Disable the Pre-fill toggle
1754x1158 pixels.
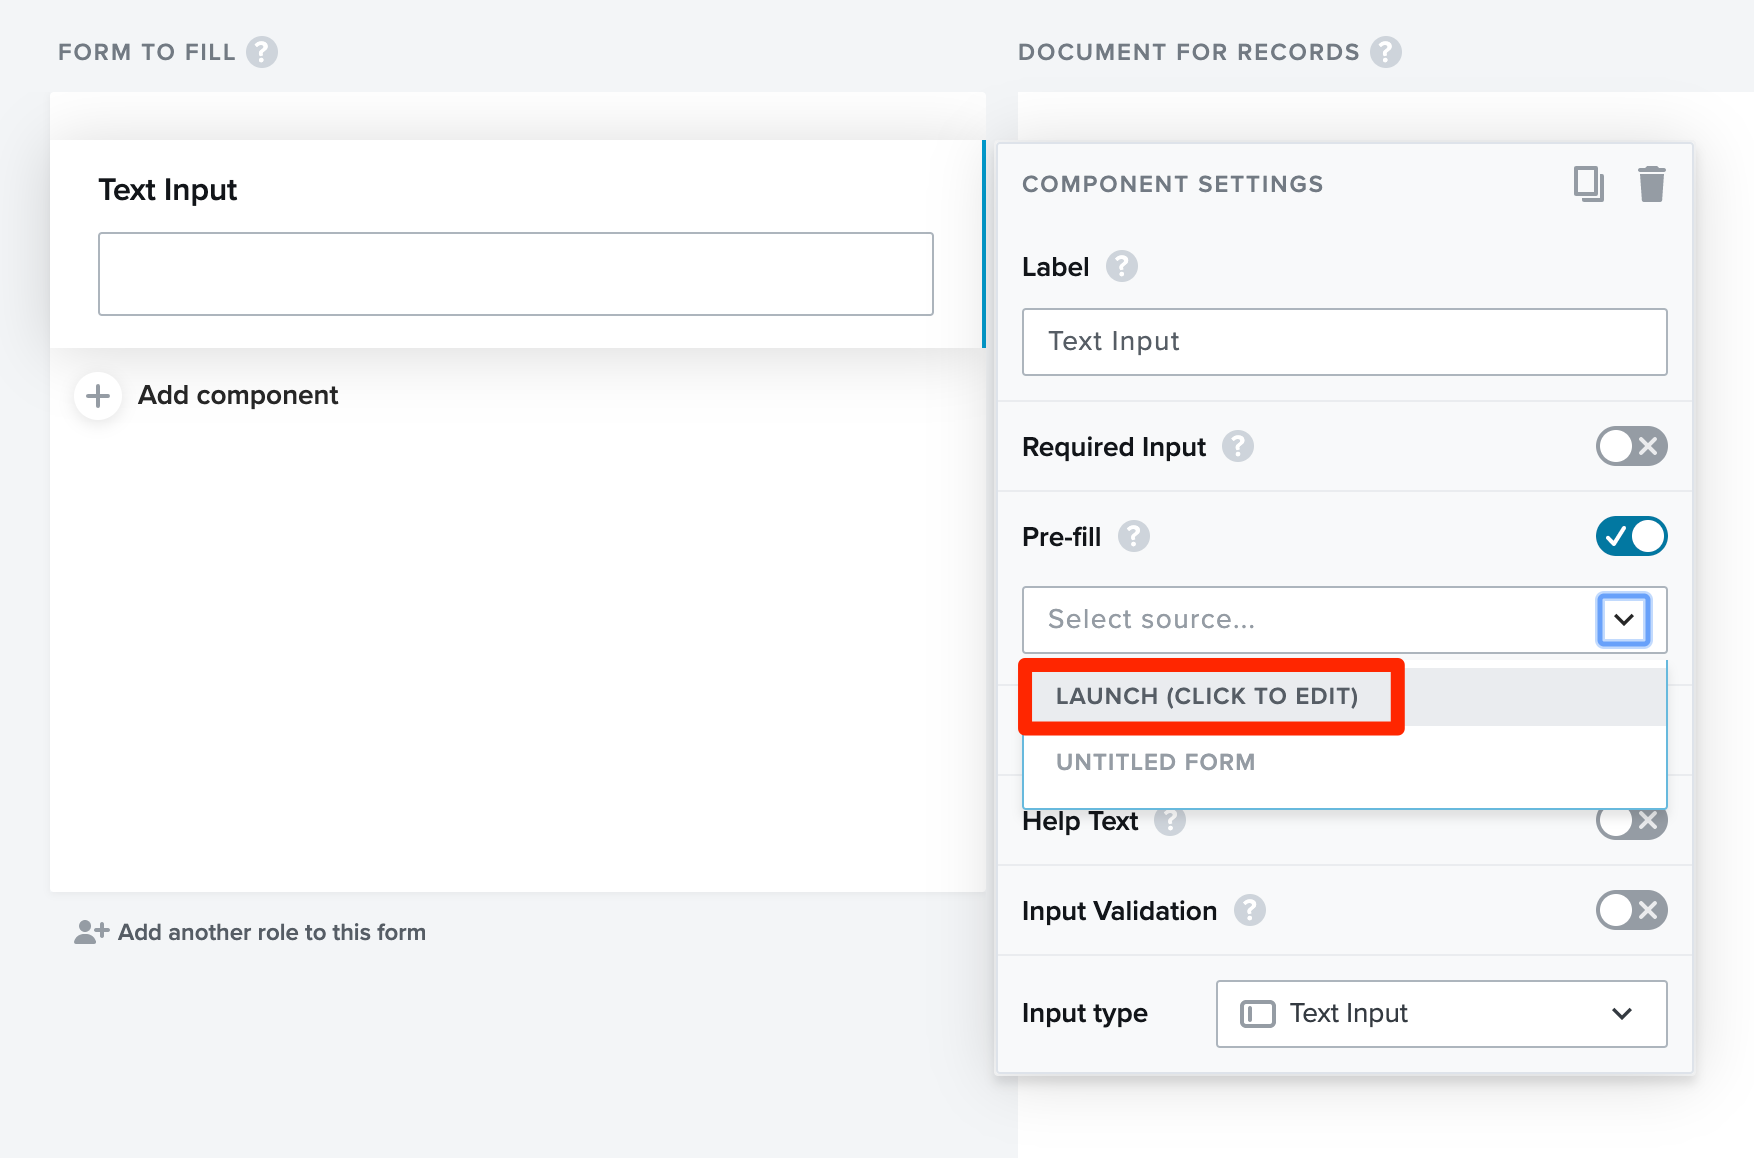pos(1630,537)
